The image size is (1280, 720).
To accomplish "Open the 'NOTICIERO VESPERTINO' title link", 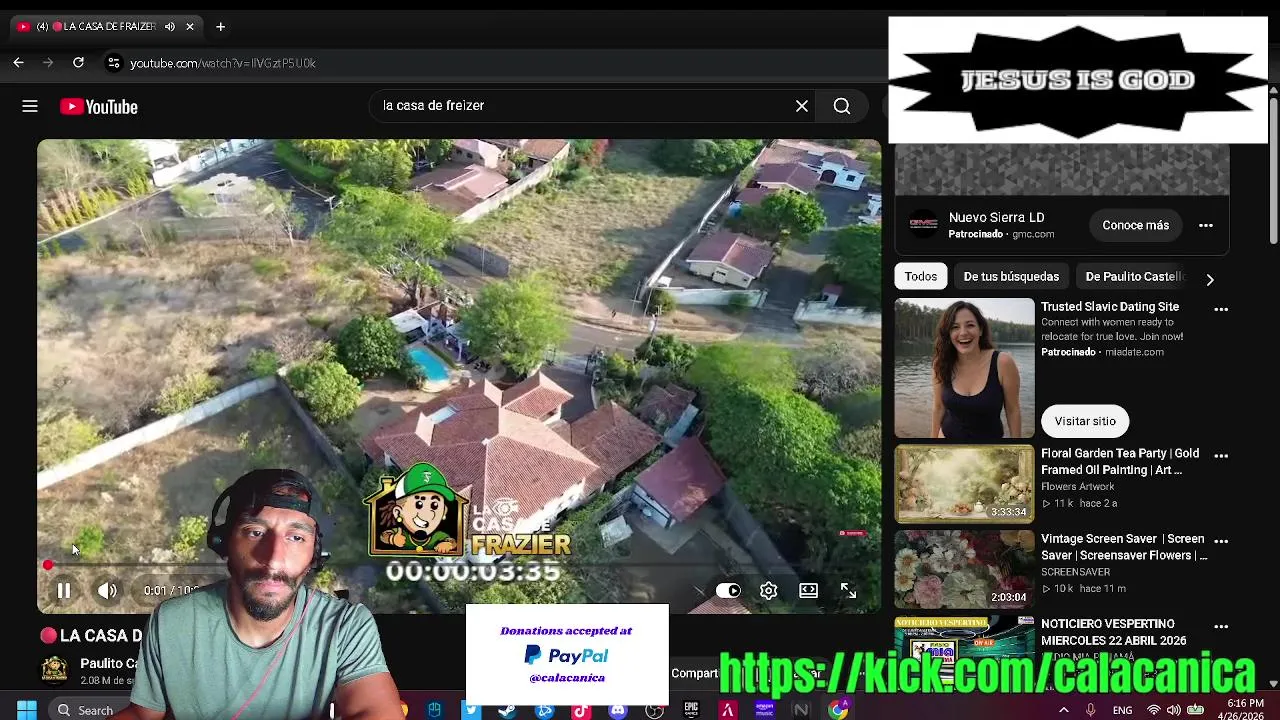I will (1114, 632).
